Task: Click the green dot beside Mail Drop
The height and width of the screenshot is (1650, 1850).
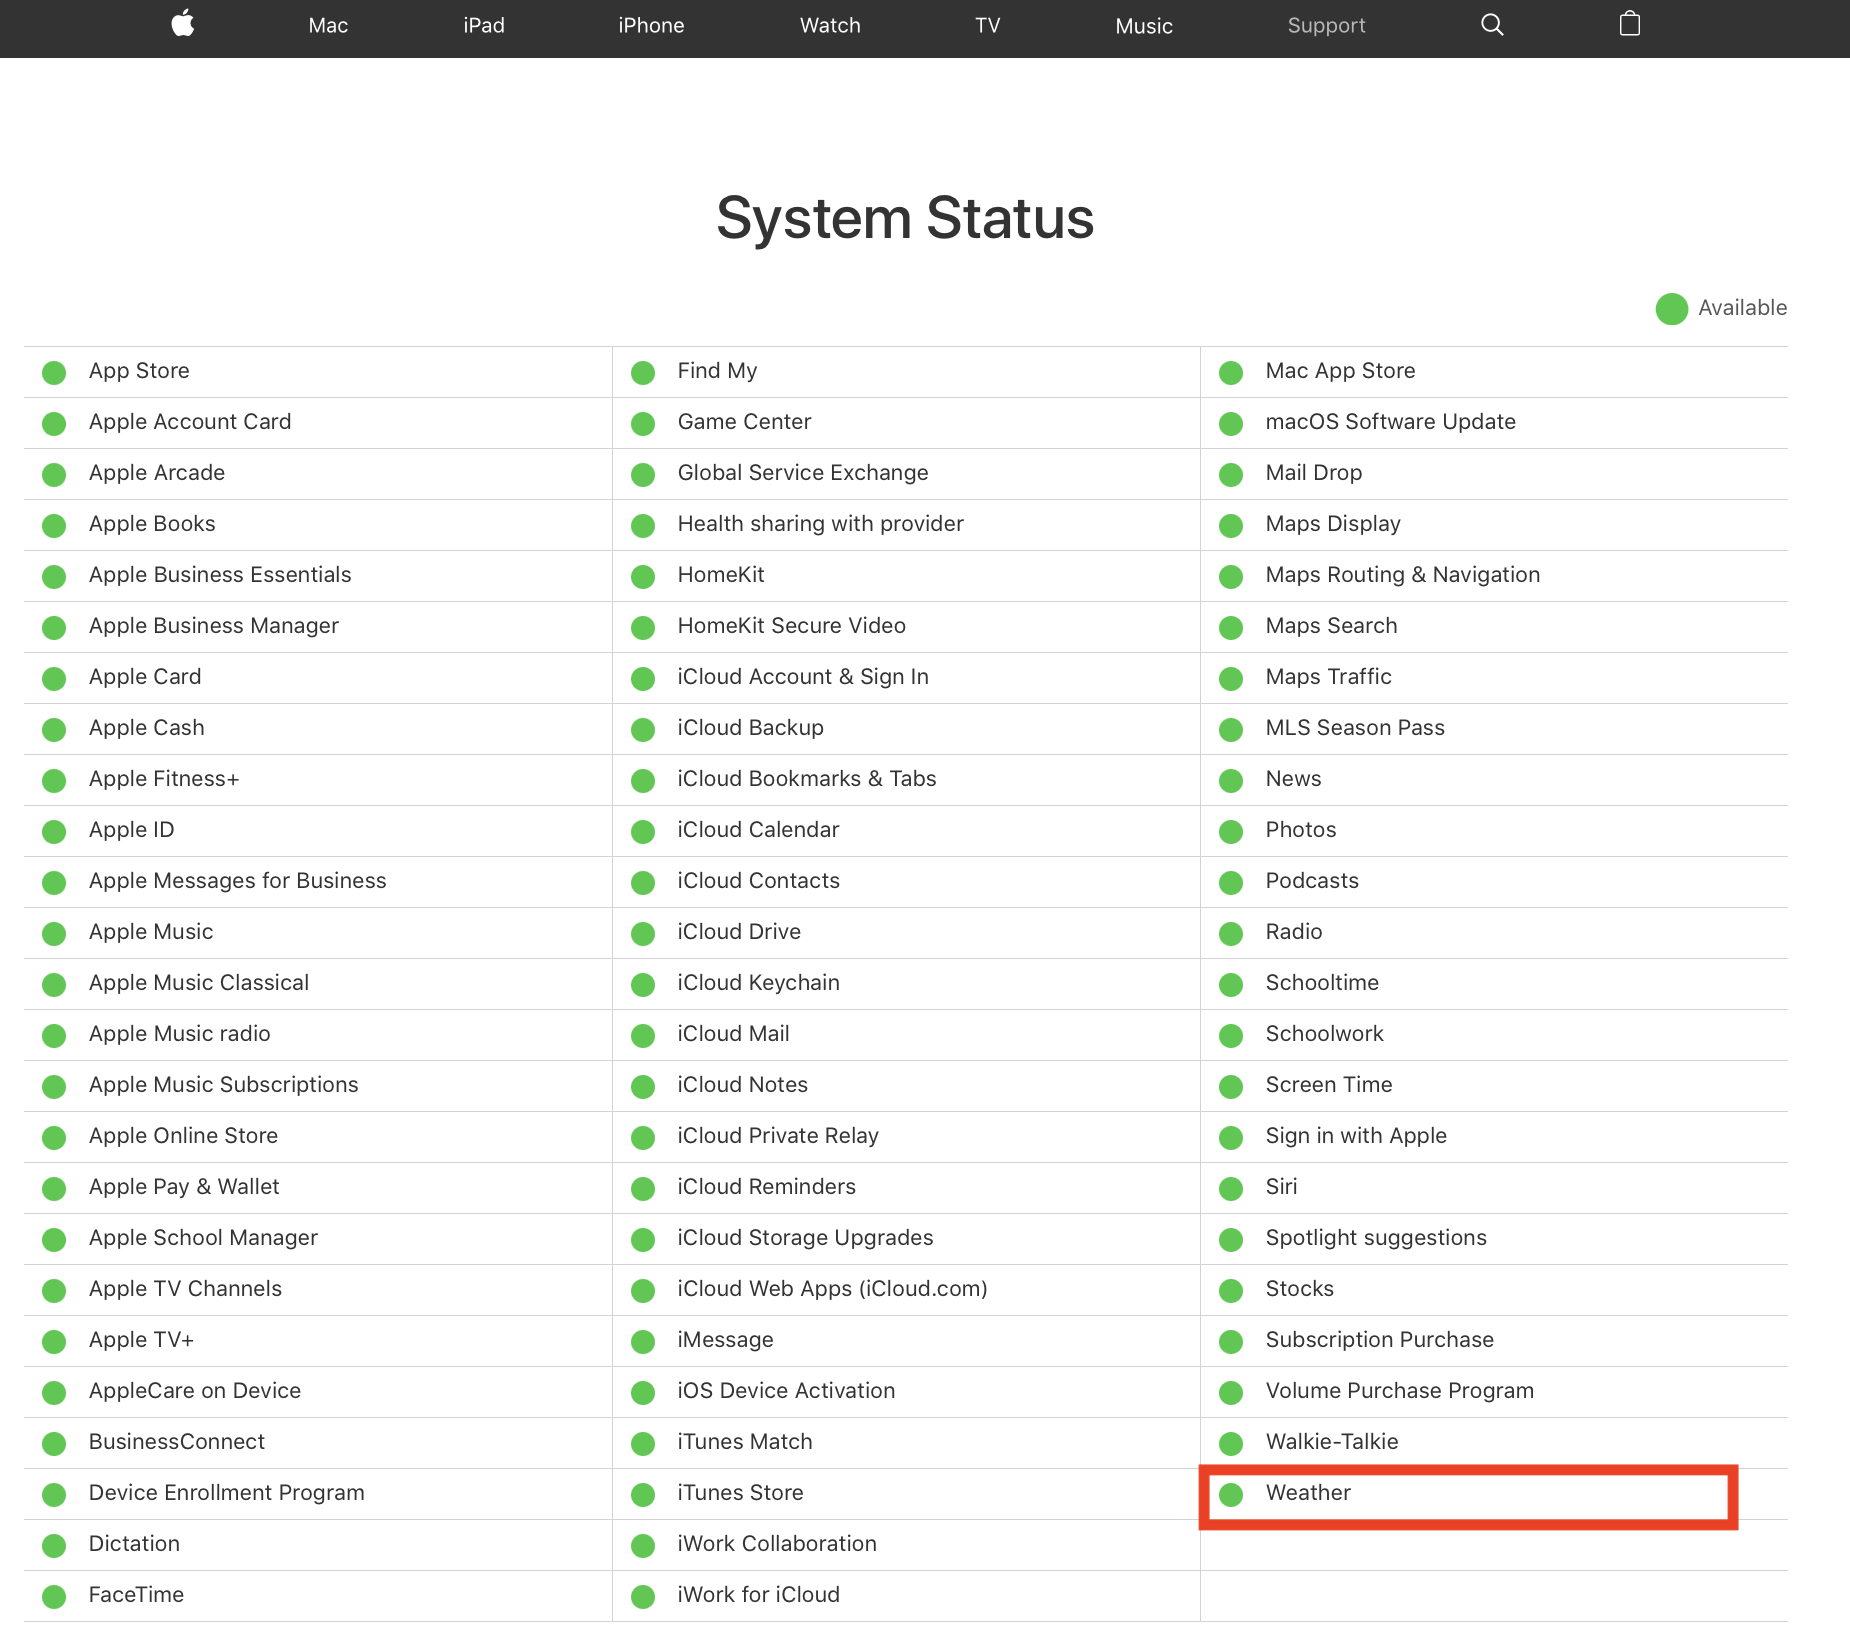Action: pos(1231,475)
